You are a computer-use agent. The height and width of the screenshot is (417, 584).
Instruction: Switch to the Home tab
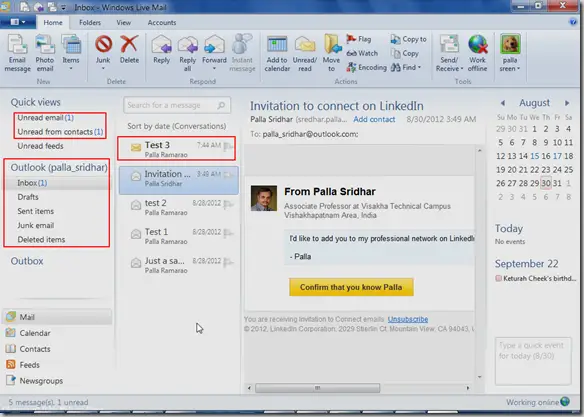pos(53,22)
